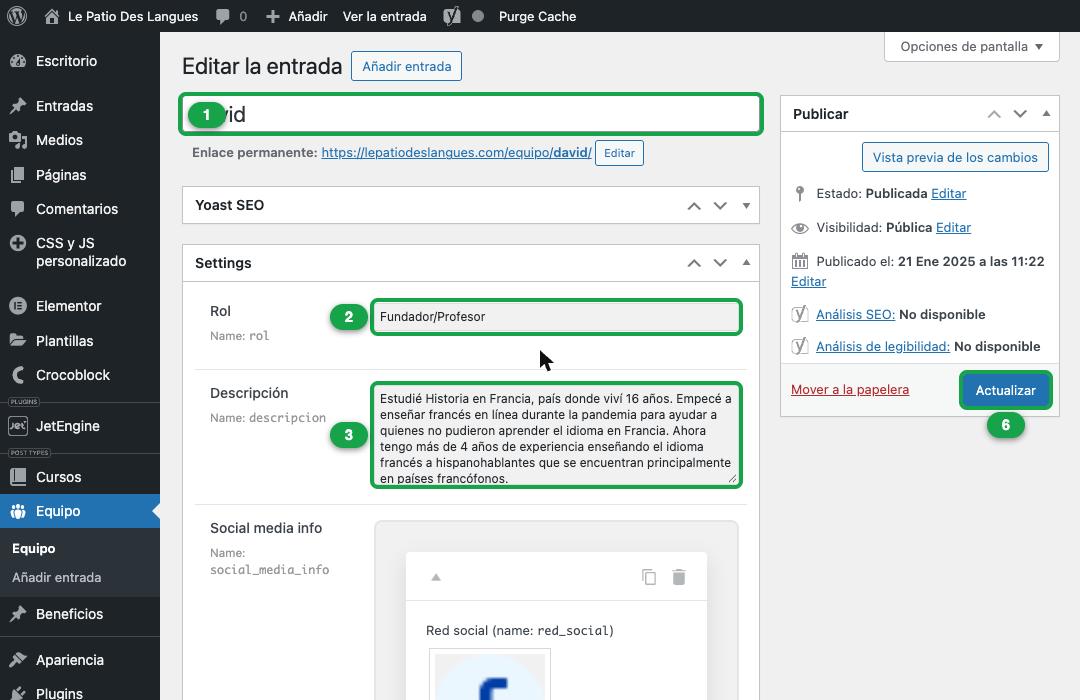Open the Añadir menu in admin bar
Screen dimensions: 1080x700
(x=297, y=16)
